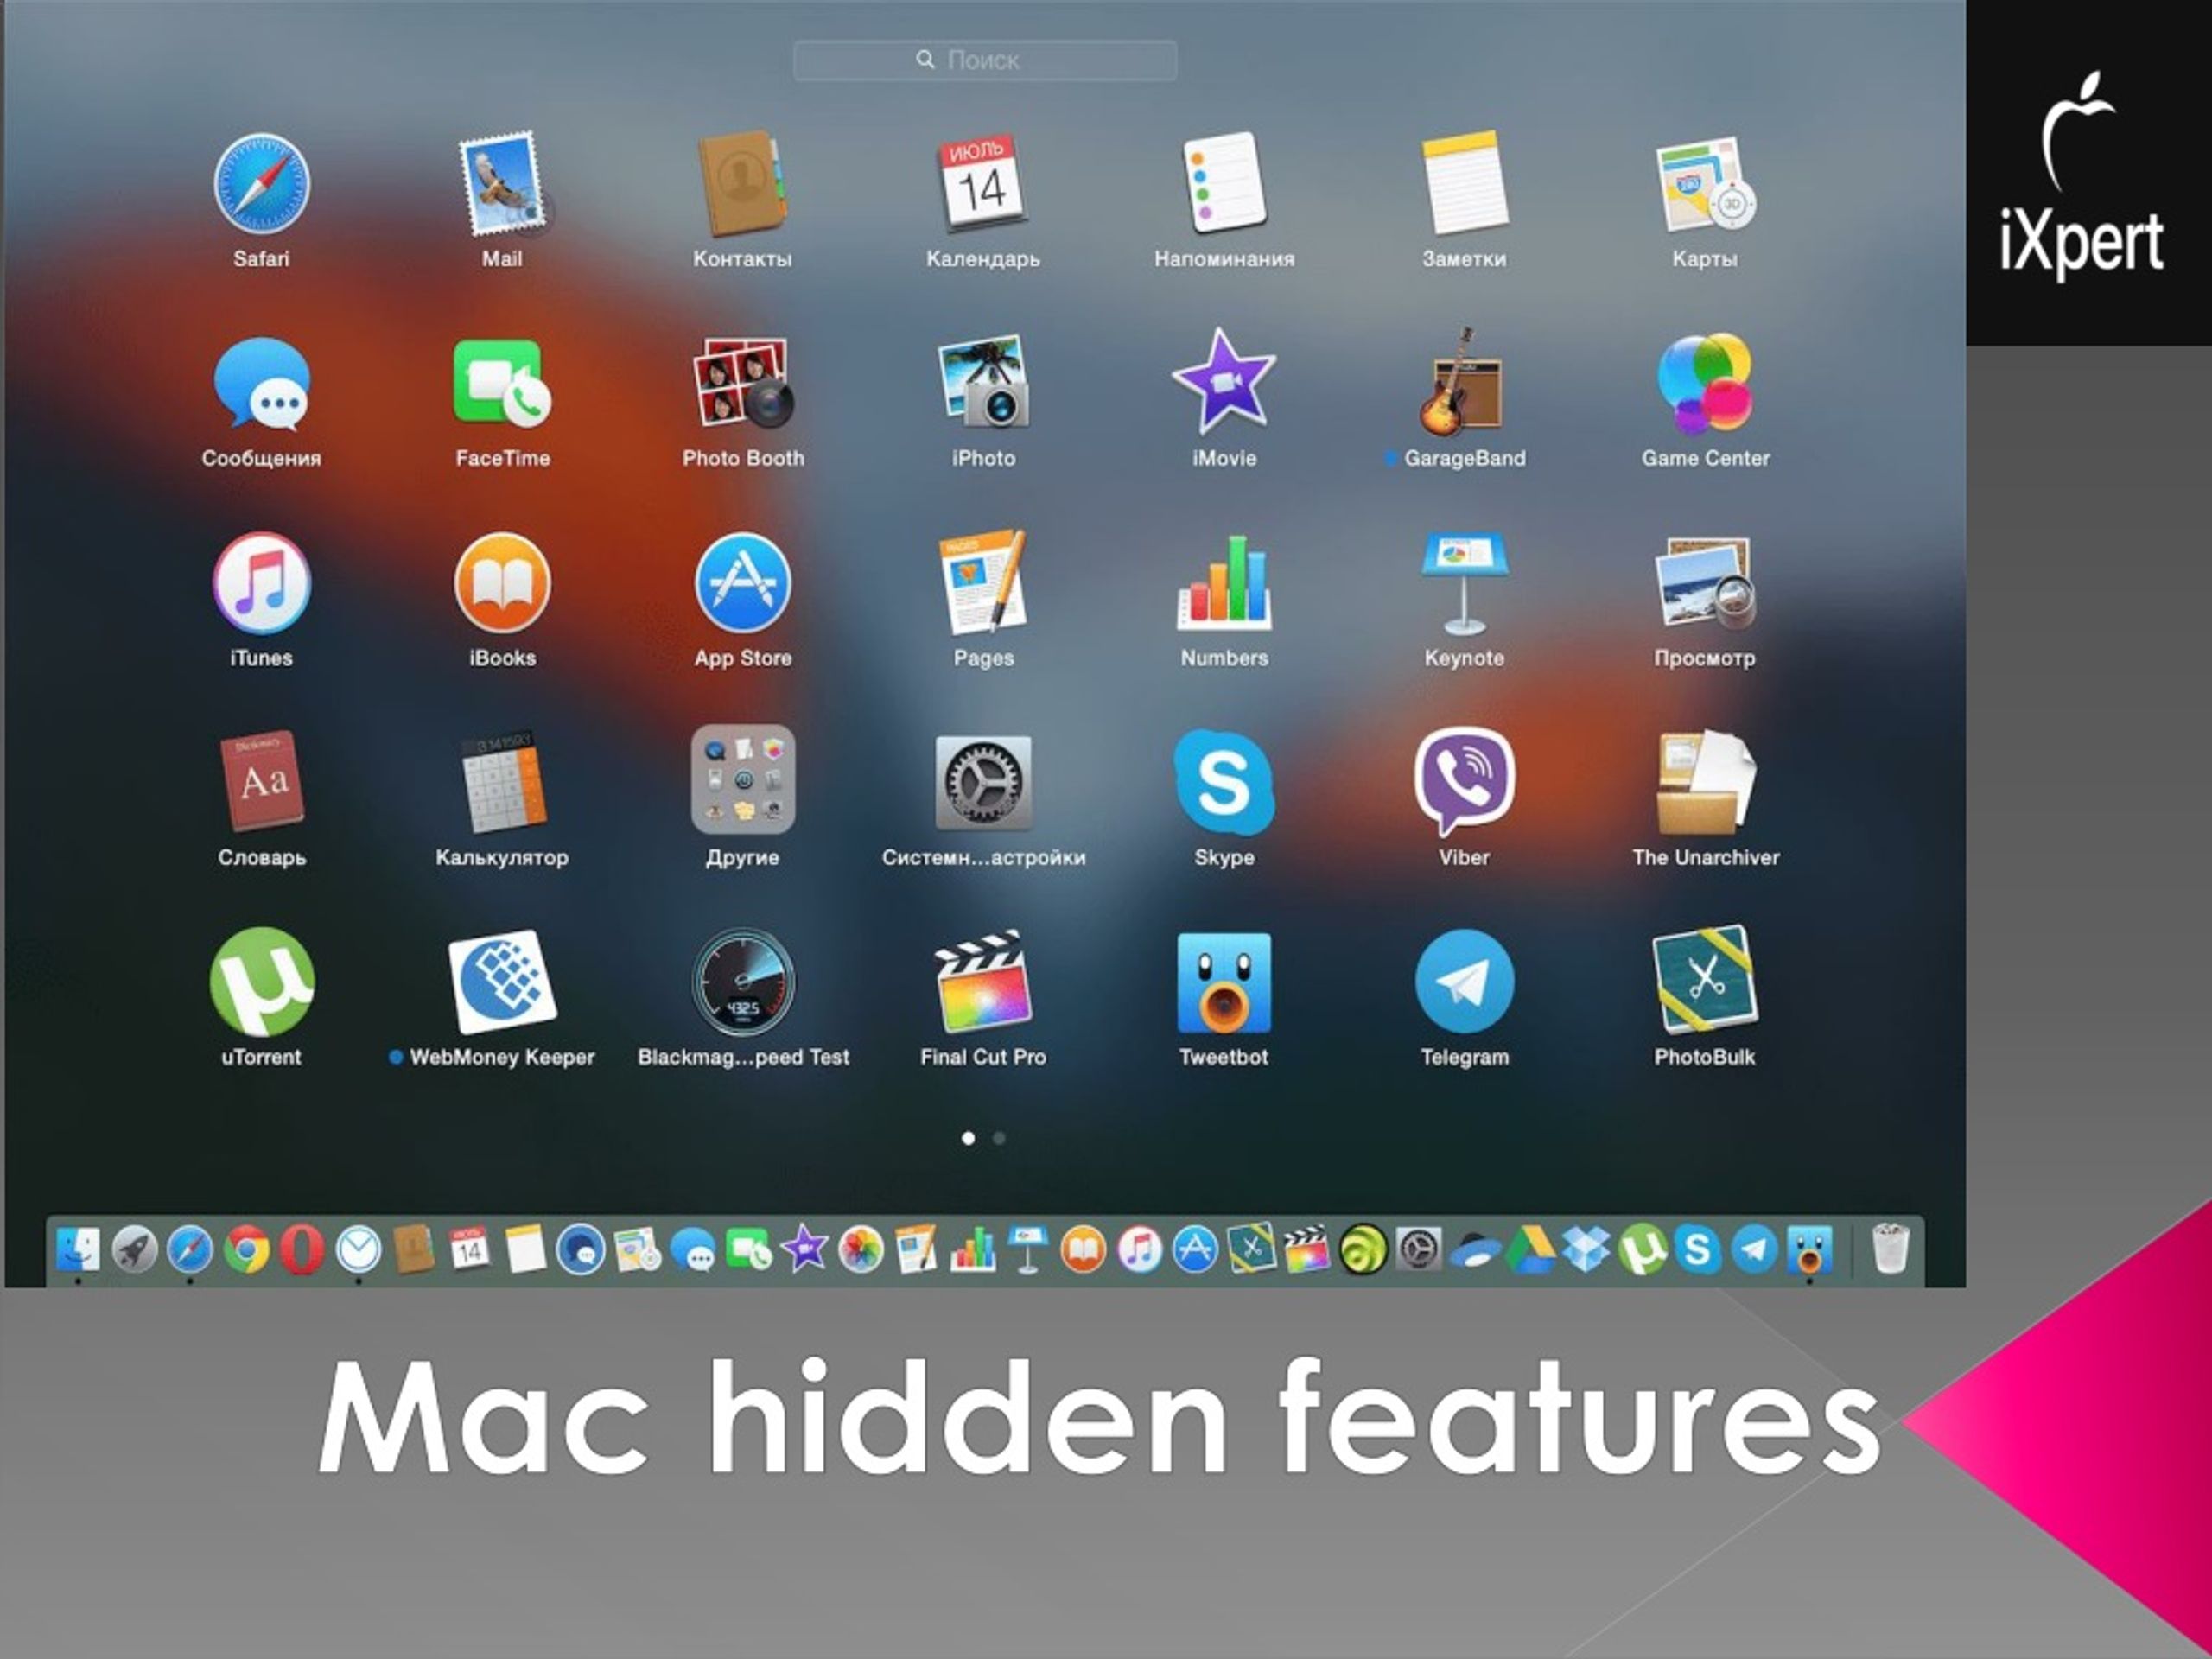Open Календарь in the Launchpad grid

[x=983, y=185]
